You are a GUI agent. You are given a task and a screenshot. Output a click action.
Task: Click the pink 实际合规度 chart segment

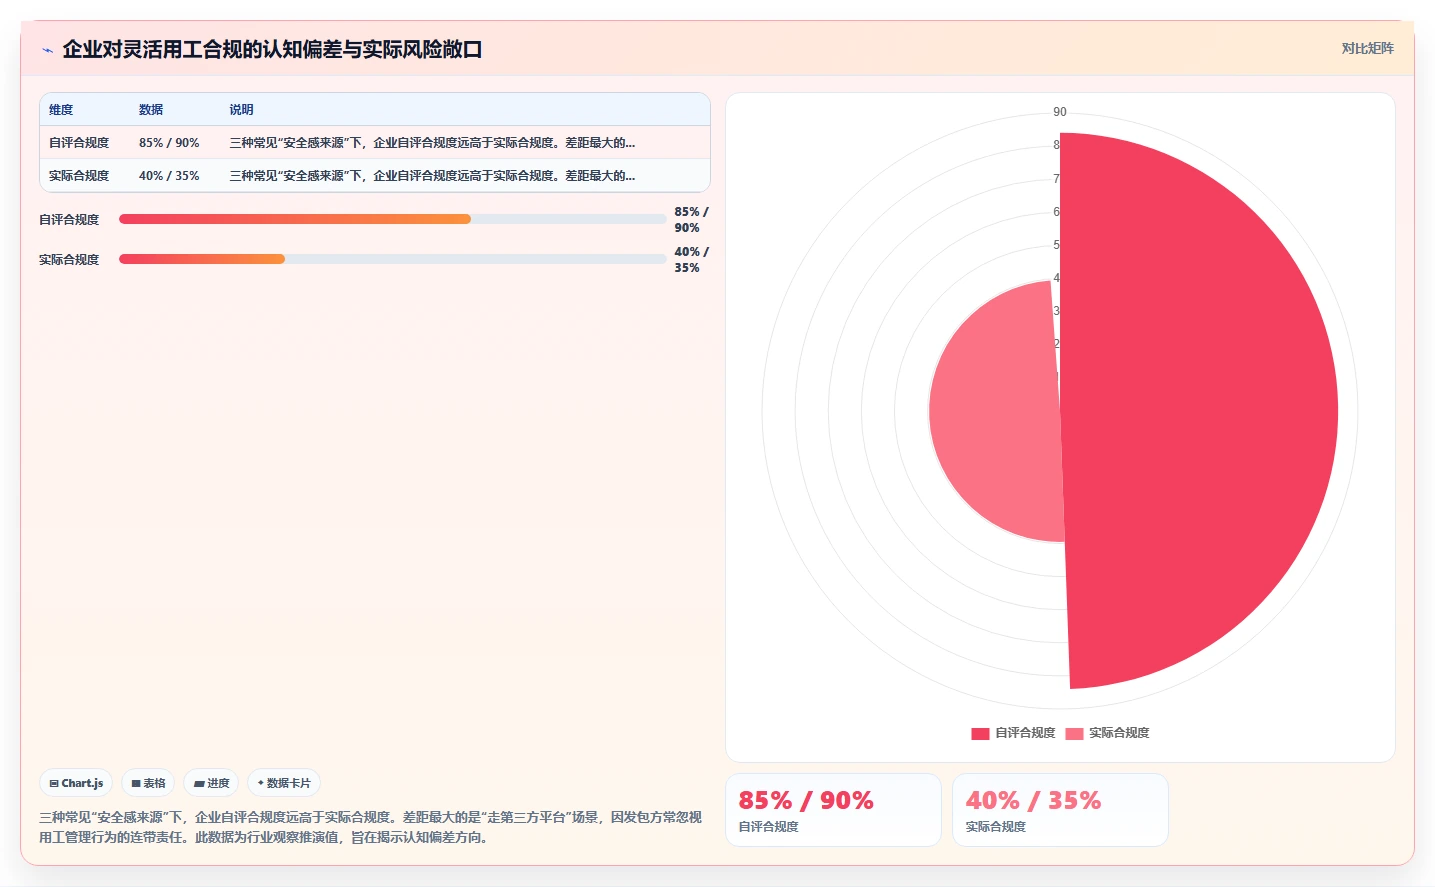coord(995,411)
